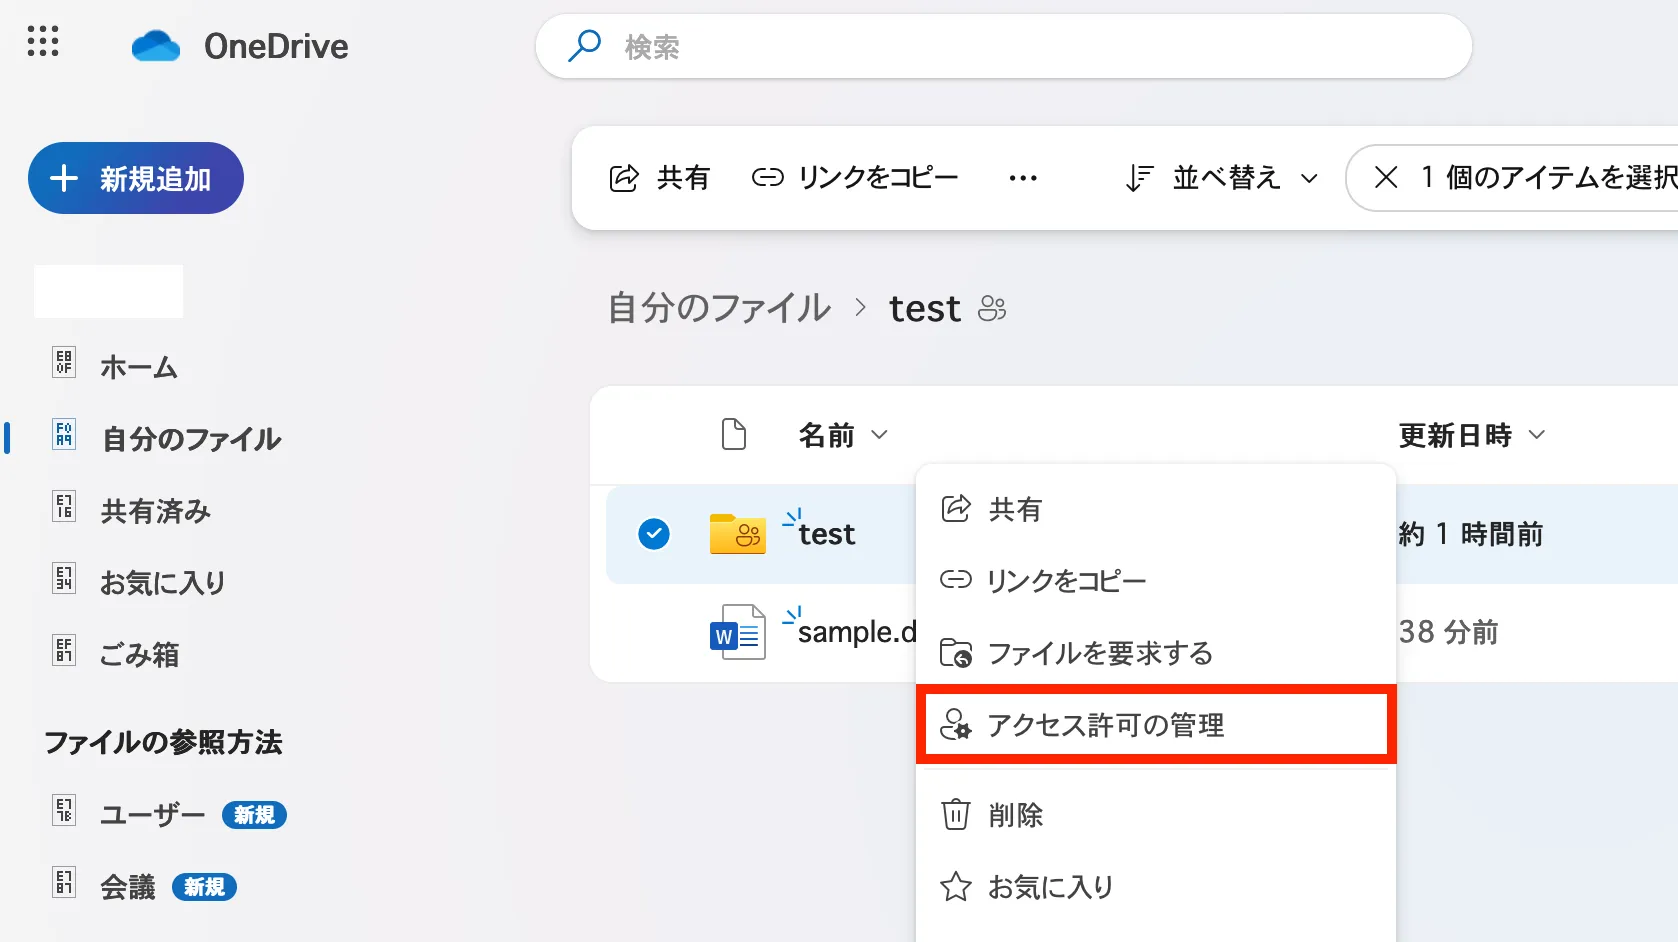Uncheck the selected test folder checkbox
This screenshot has height=942, width=1678.
pyautogui.click(x=654, y=534)
